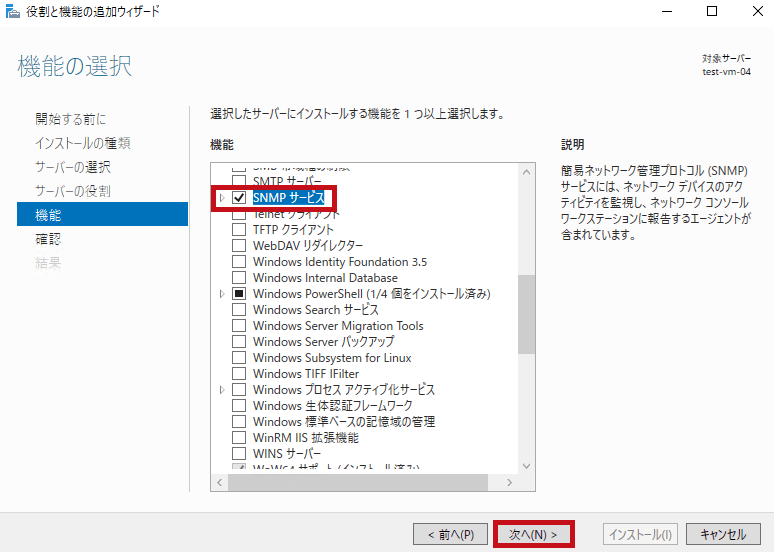
Task: Select Windows Search サービス row text
Action: coord(316,310)
